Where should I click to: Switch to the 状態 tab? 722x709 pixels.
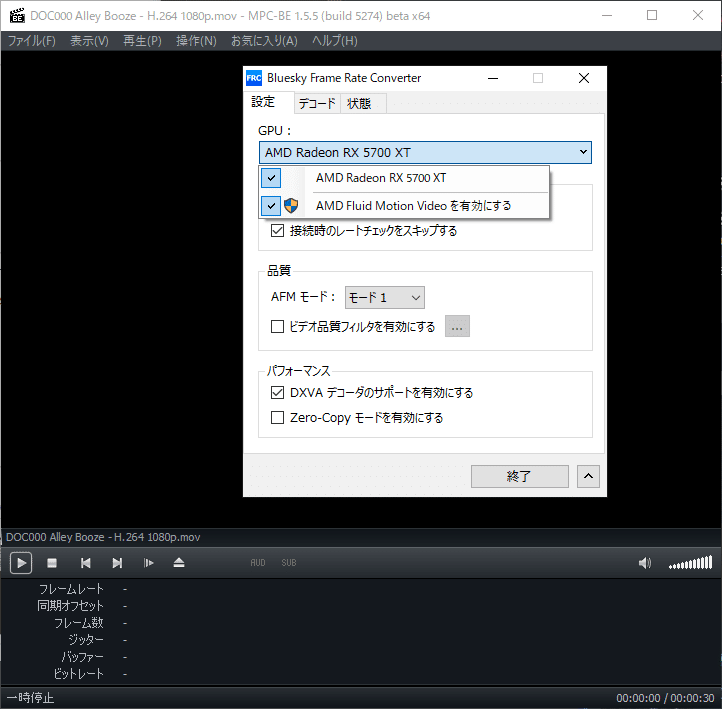point(363,104)
